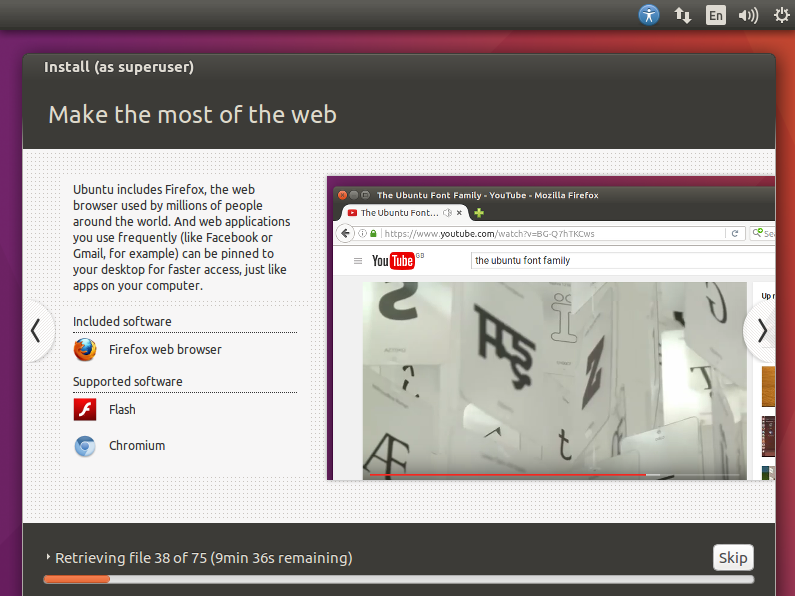This screenshot has height=596, width=795.
Task: Click the installation progress bar
Action: pos(399,579)
